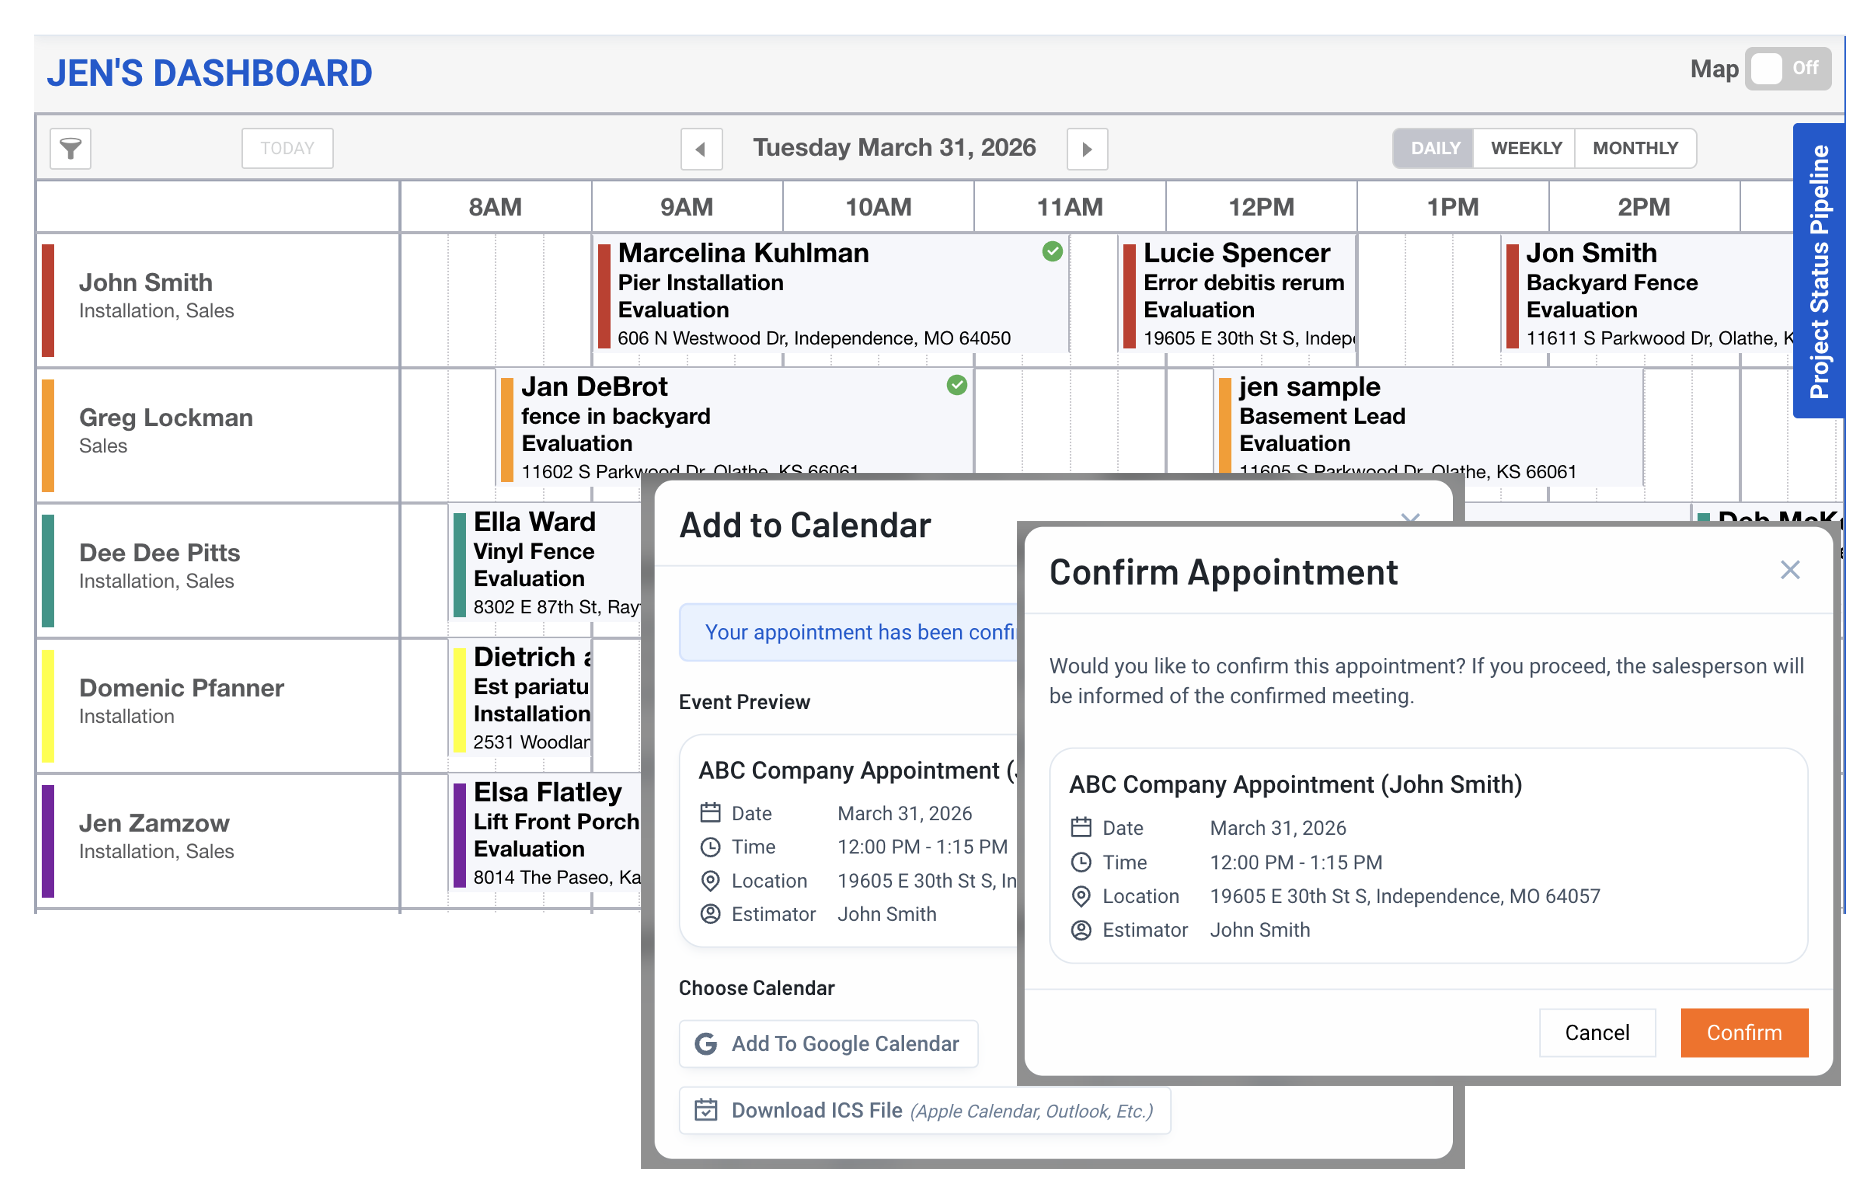The image size is (1876, 1194).
Task: Click the calendar icon beside Download ICS File
Action: [706, 1110]
